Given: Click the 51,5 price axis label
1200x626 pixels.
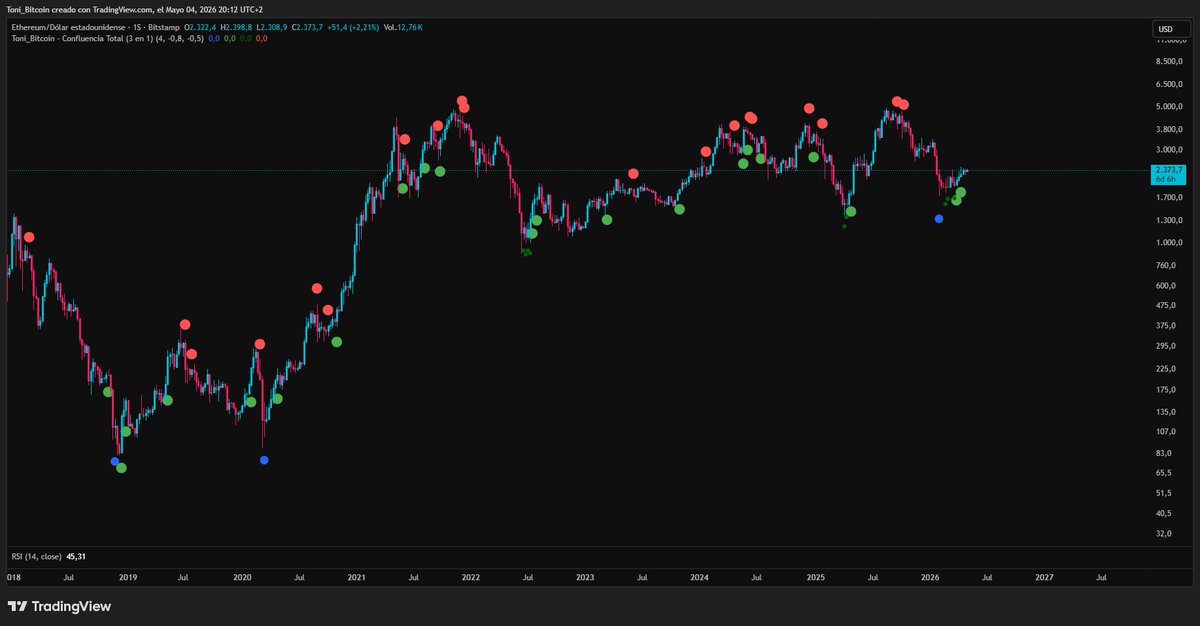Looking at the screenshot, I should 1164,493.
